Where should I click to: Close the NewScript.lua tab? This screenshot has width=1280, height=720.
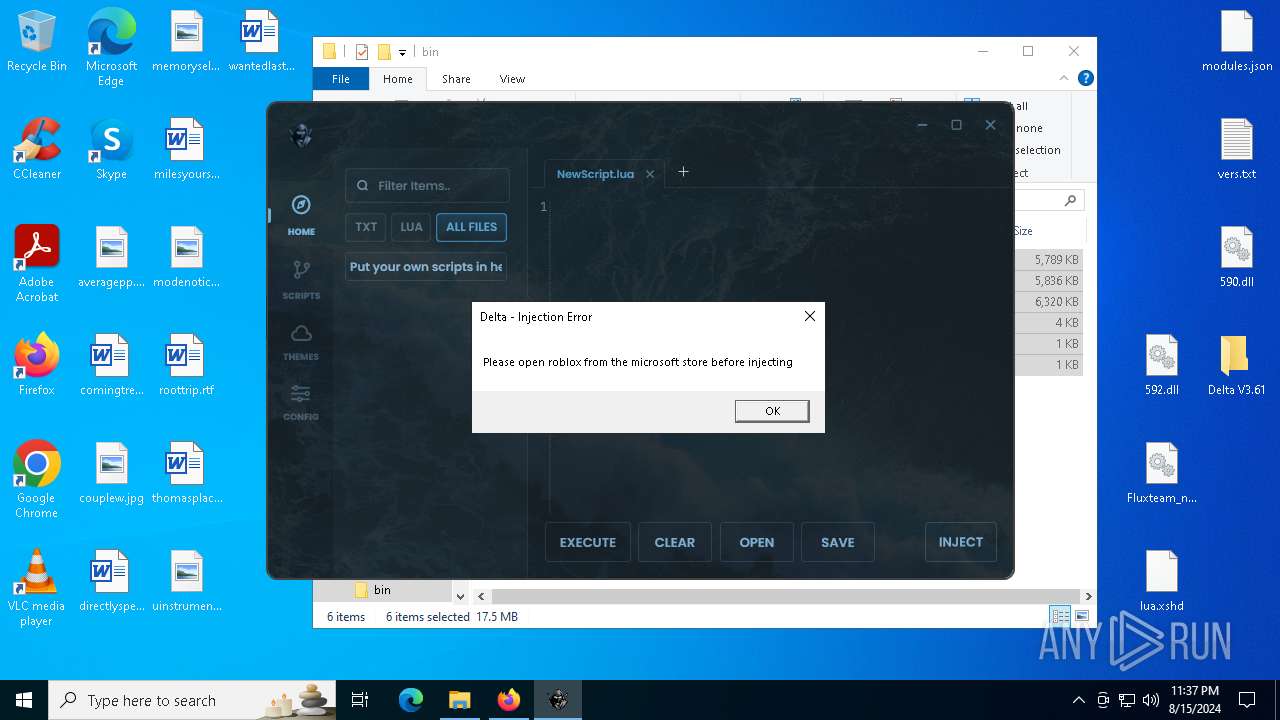click(x=650, y=174)
